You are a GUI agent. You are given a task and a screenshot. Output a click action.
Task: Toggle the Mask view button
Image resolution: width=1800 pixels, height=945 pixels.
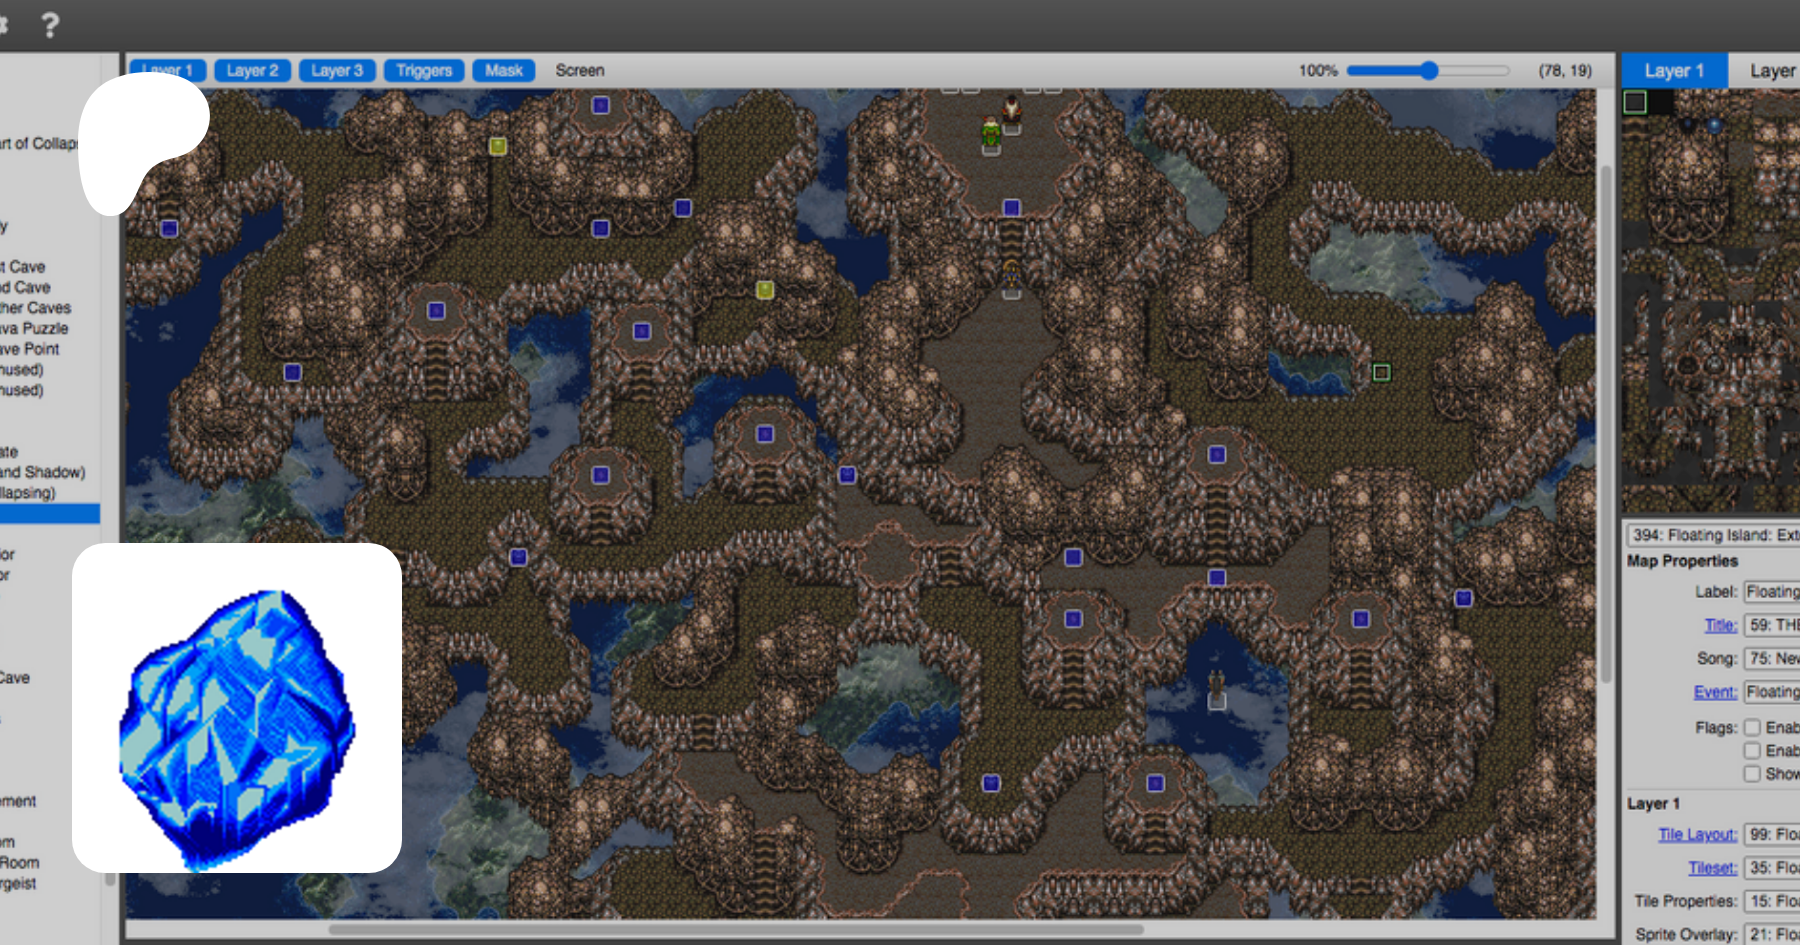504,71
